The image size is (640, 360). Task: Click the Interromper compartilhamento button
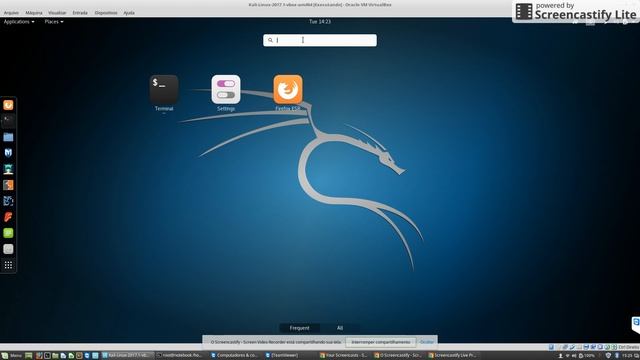(x=380, y=342)
